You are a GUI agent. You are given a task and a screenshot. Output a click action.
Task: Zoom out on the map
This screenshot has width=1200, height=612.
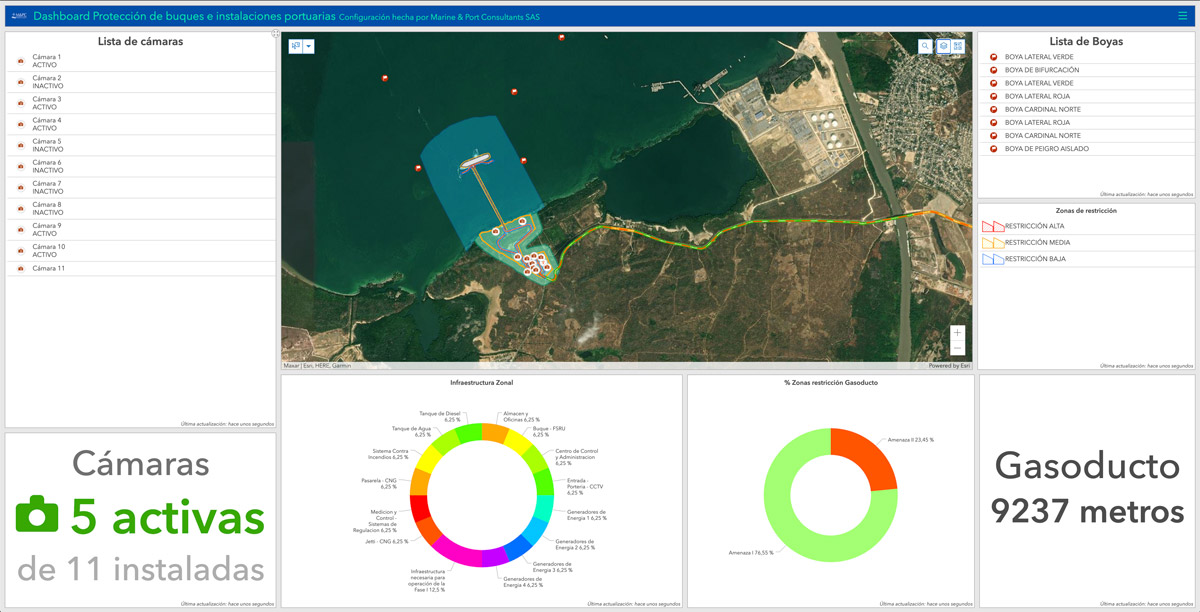957,348
